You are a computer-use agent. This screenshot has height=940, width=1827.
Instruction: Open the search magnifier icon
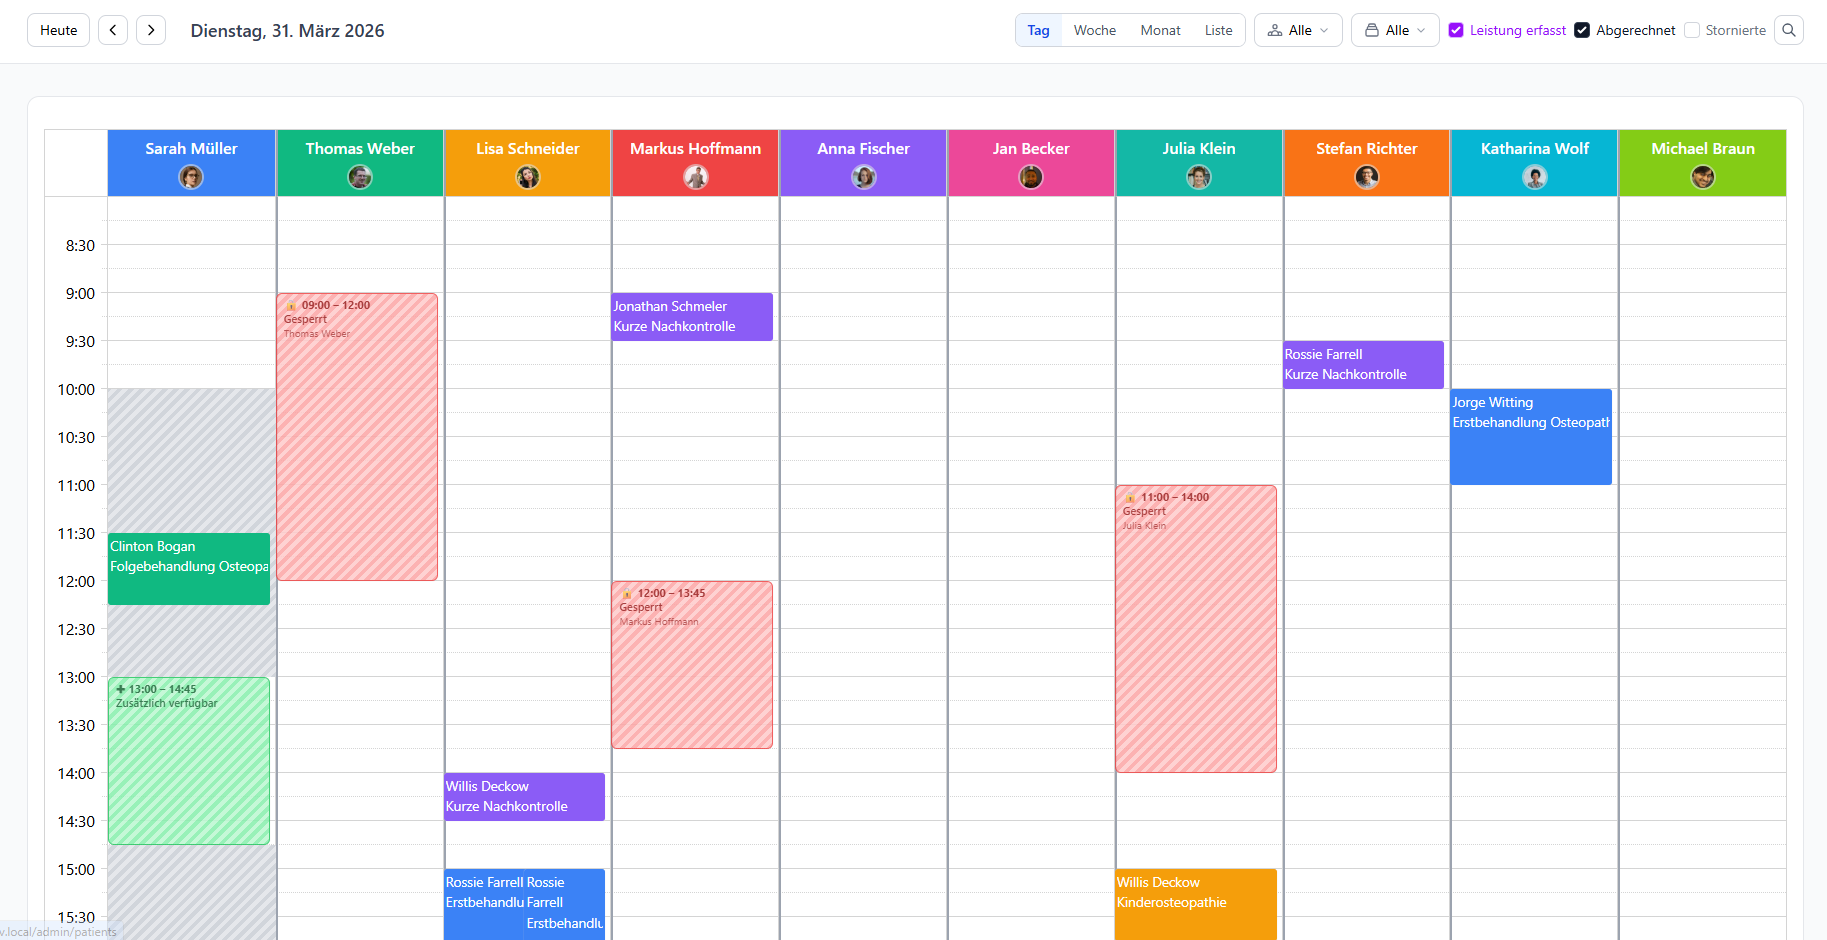[x=1789, y=30]
